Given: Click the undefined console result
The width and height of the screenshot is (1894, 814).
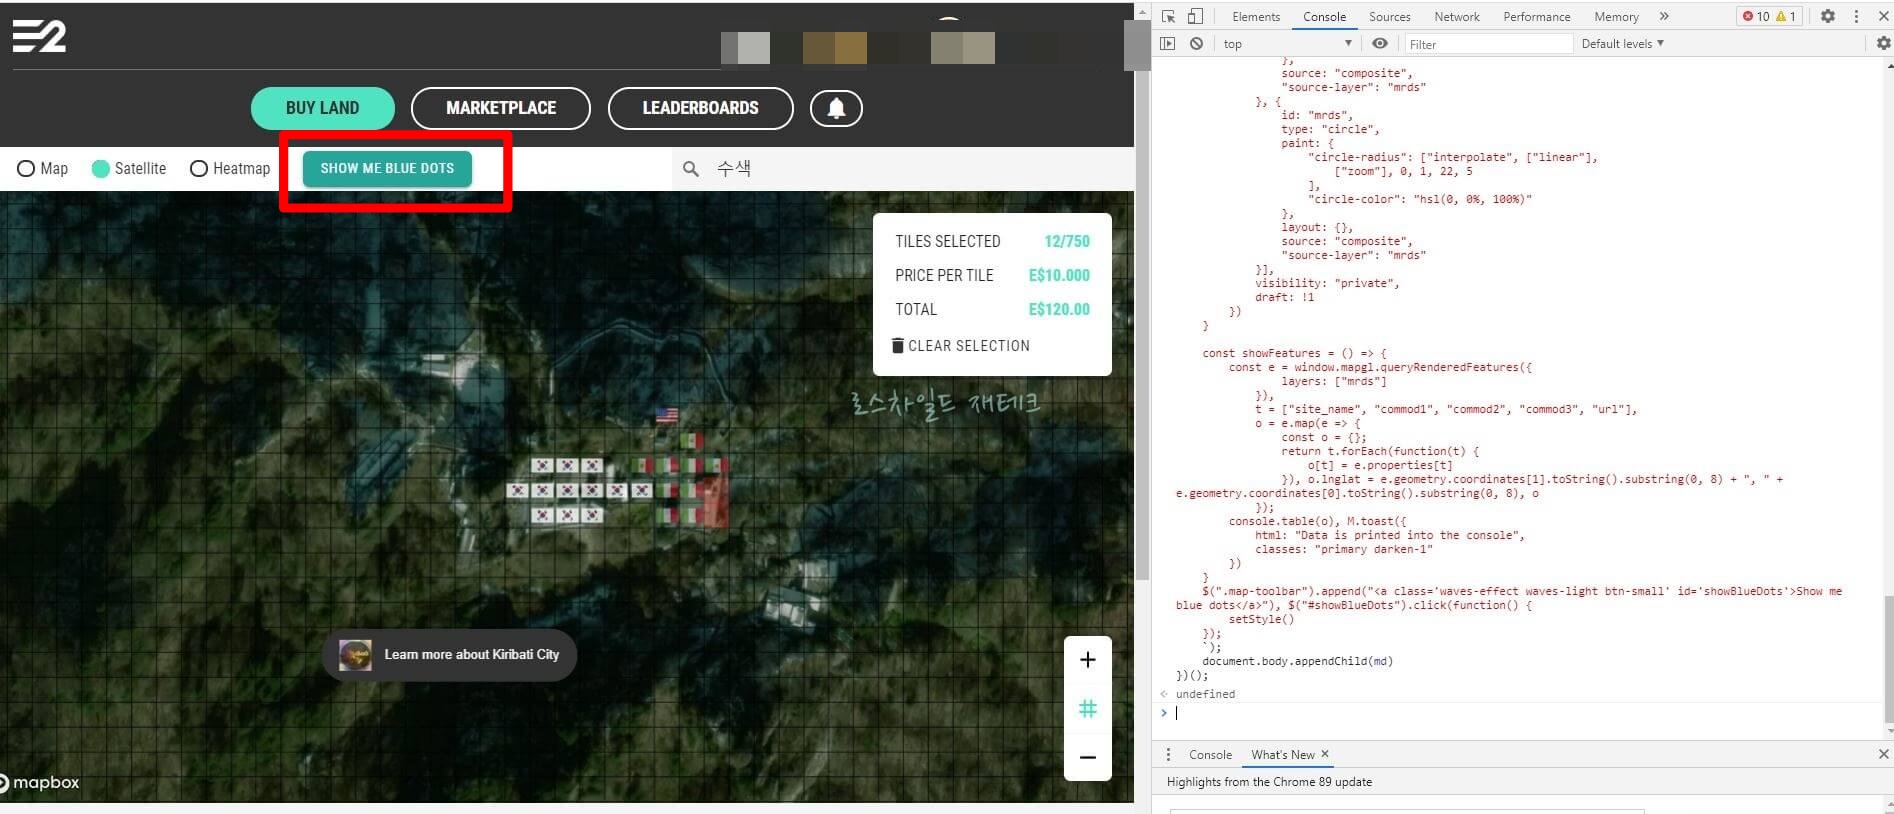Looking at the screenshot, I should [x=1205, y=694].
